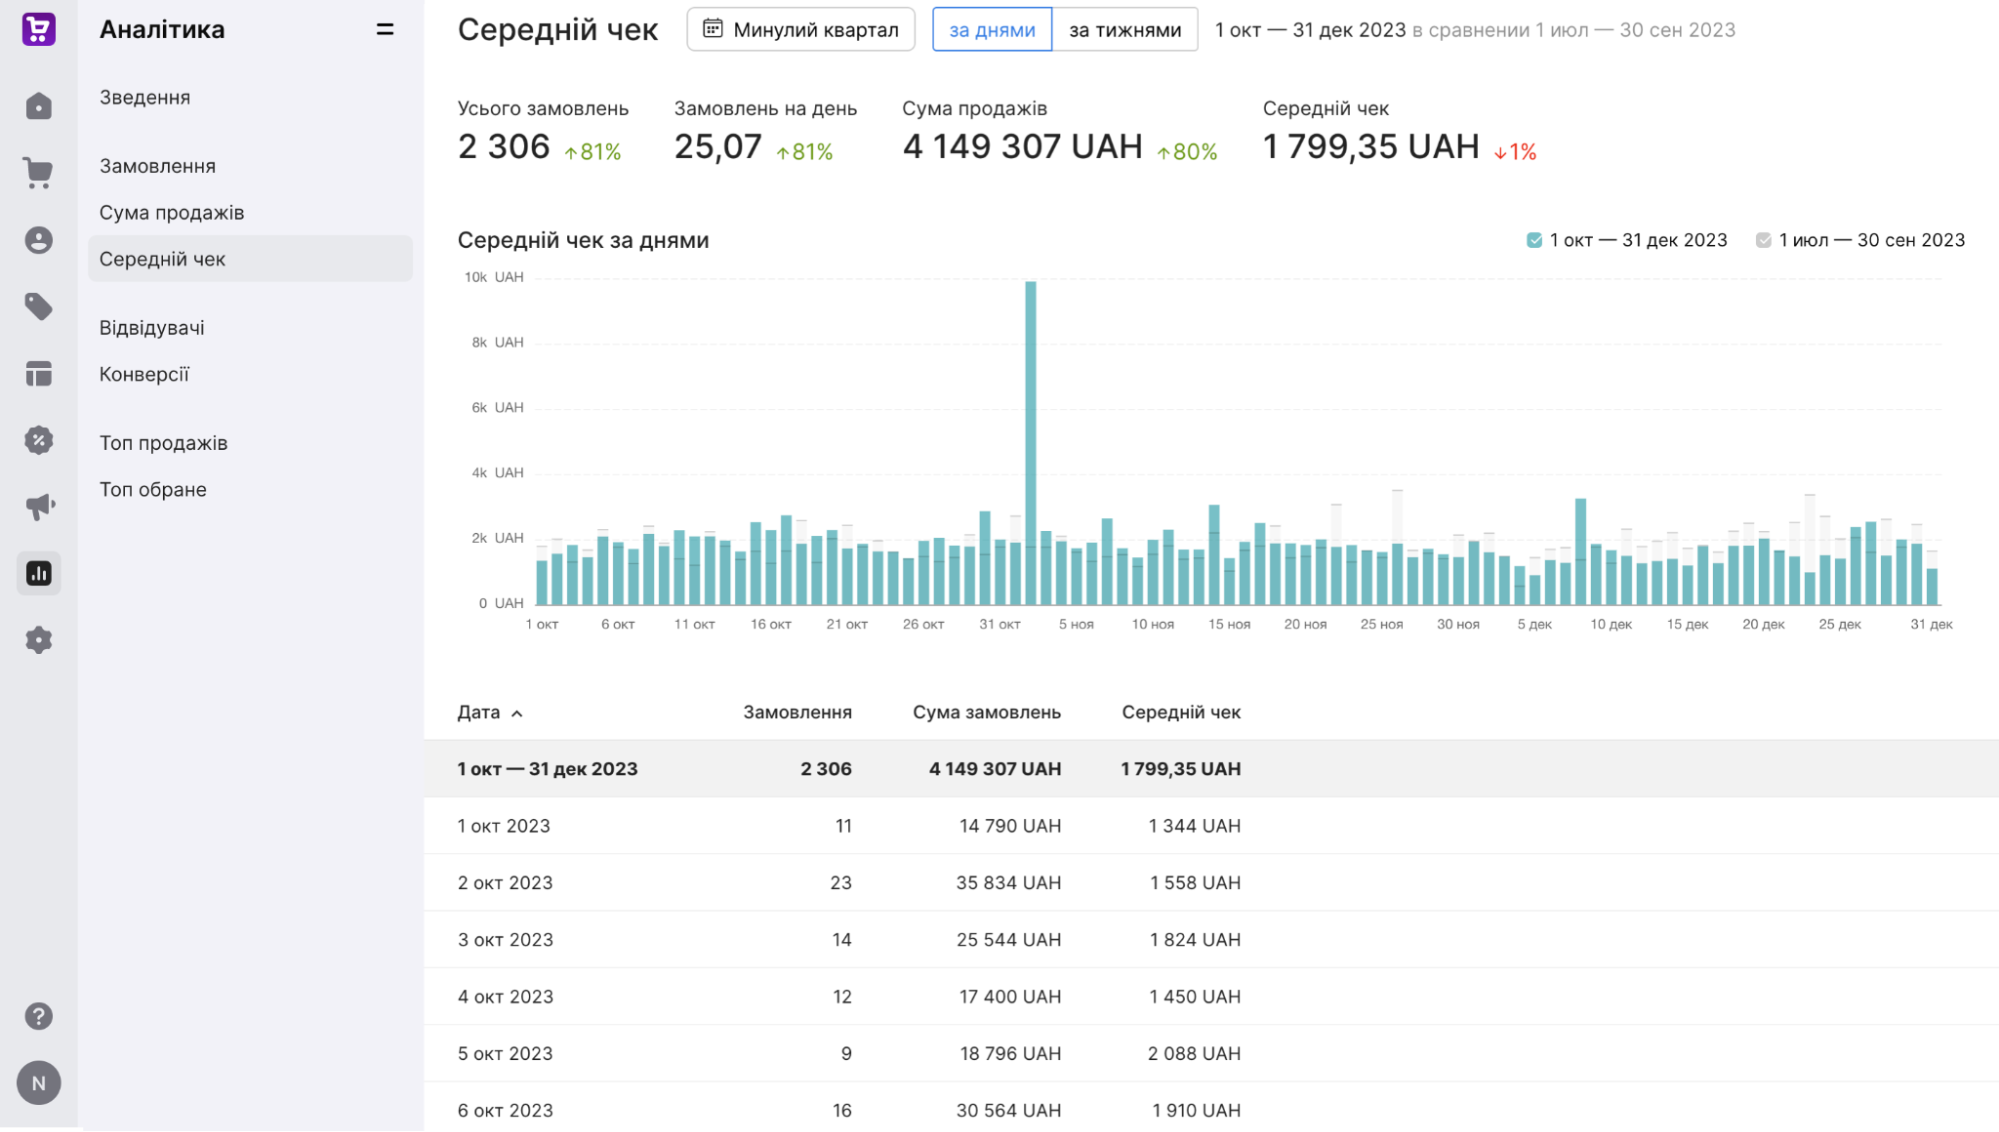Open the discounts percent badge icon
The image size is (1999, 1132).
point(38,440)
